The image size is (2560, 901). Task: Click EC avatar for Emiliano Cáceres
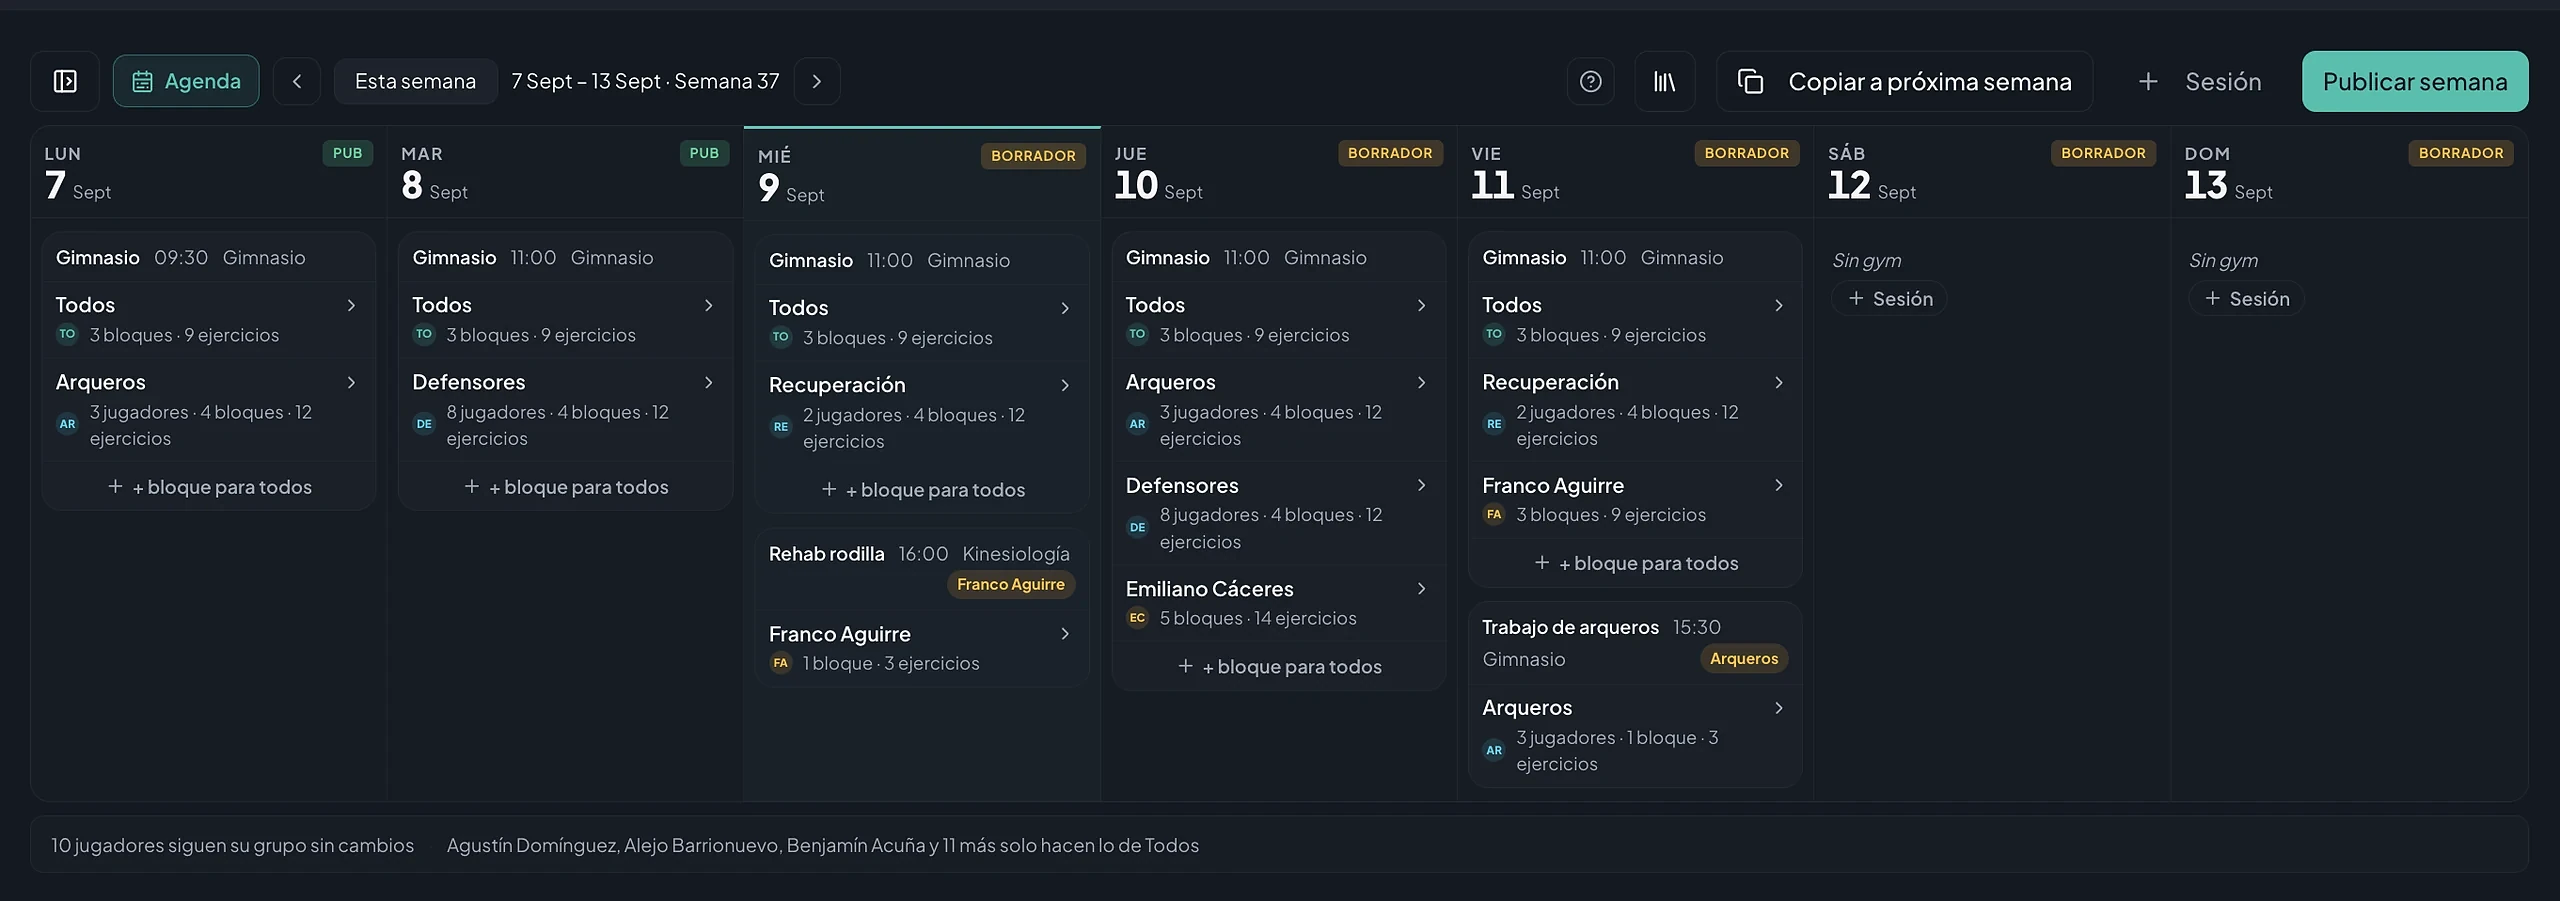pyautogui.click(x=1137, y=618)
